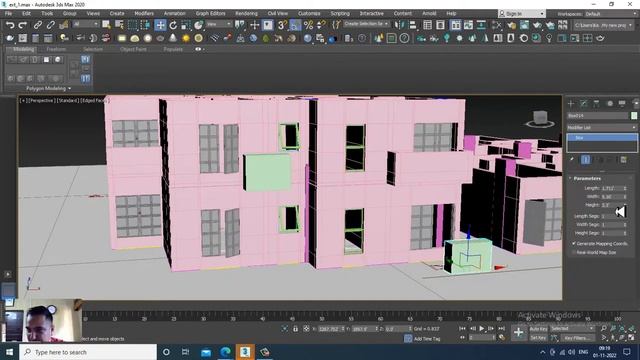Image resolution: width=640 pixels, height=360 pixels.
Task: Toggle the Angle Snap icon
Action: pyautogui.click(x=295, y=25)
